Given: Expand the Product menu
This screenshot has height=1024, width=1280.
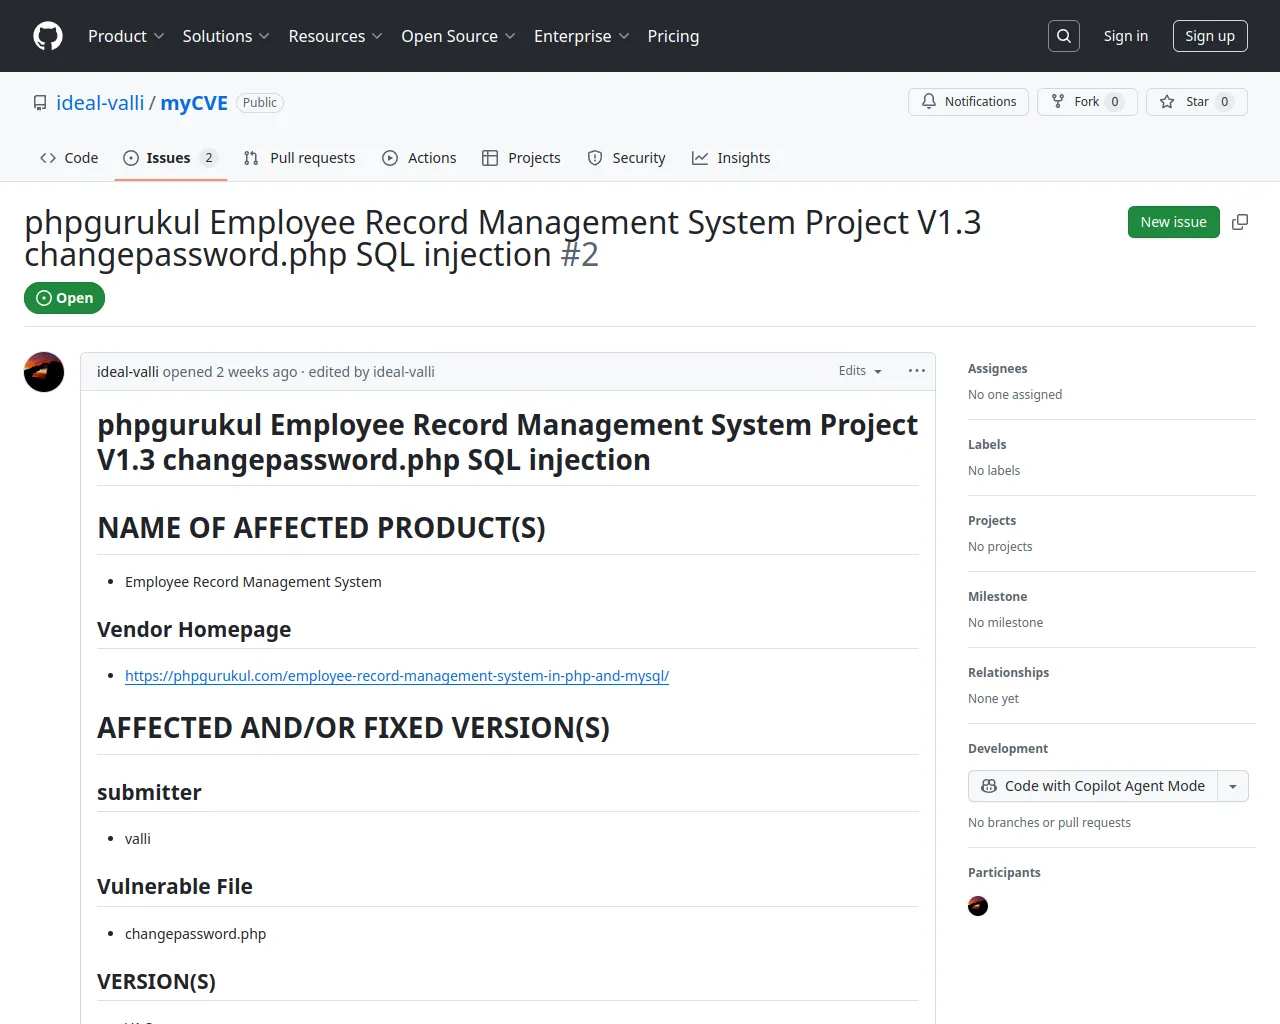Looking at the screenshot, I should coord(126,36).
